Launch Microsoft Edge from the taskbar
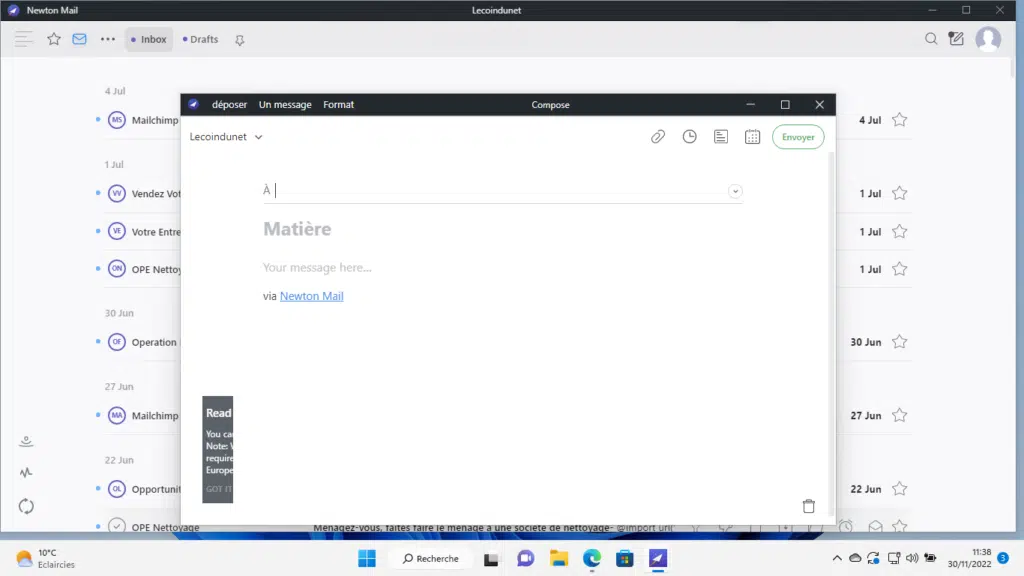Viewport: 1024px width, 576px height. (x=592, y=558)
